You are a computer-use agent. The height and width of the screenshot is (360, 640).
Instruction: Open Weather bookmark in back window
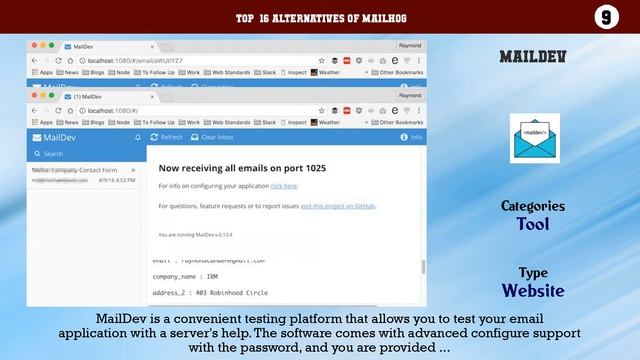coord(325,72)
